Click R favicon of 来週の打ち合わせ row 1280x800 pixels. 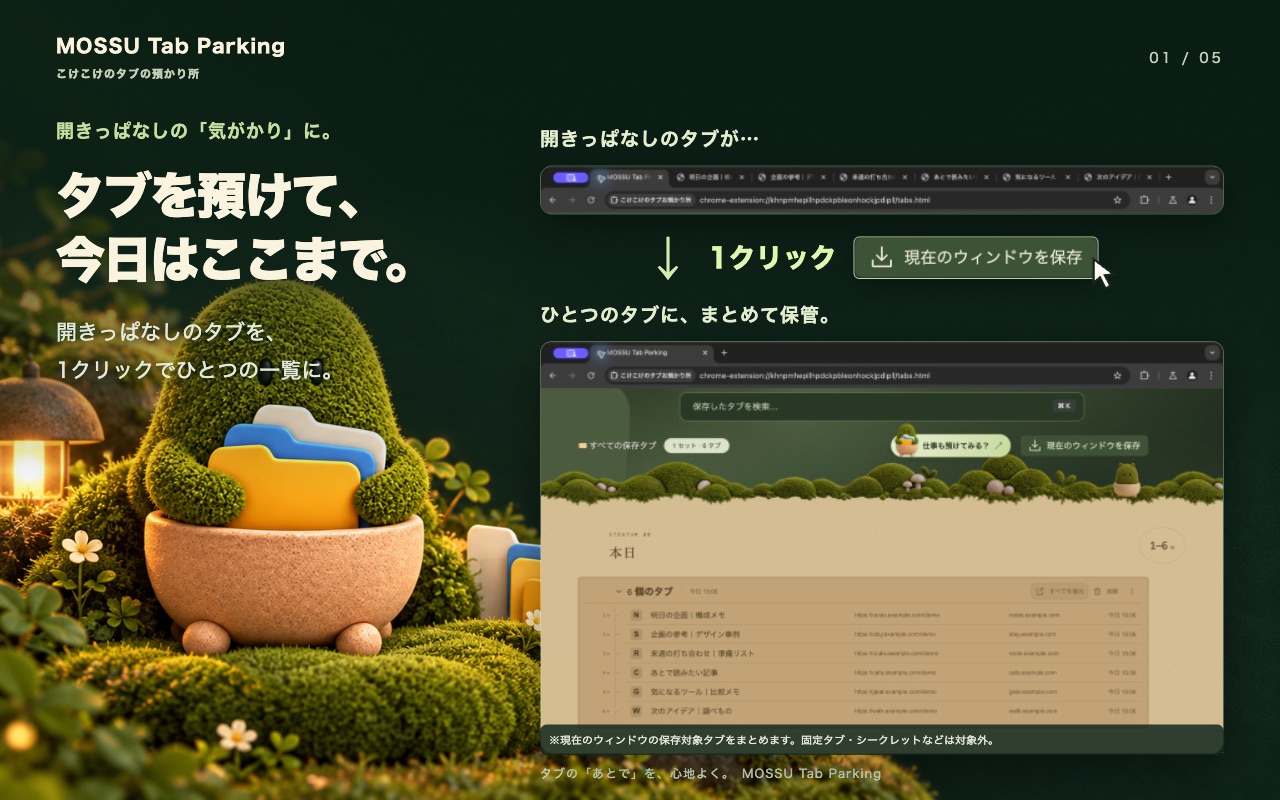click(636, 653)
